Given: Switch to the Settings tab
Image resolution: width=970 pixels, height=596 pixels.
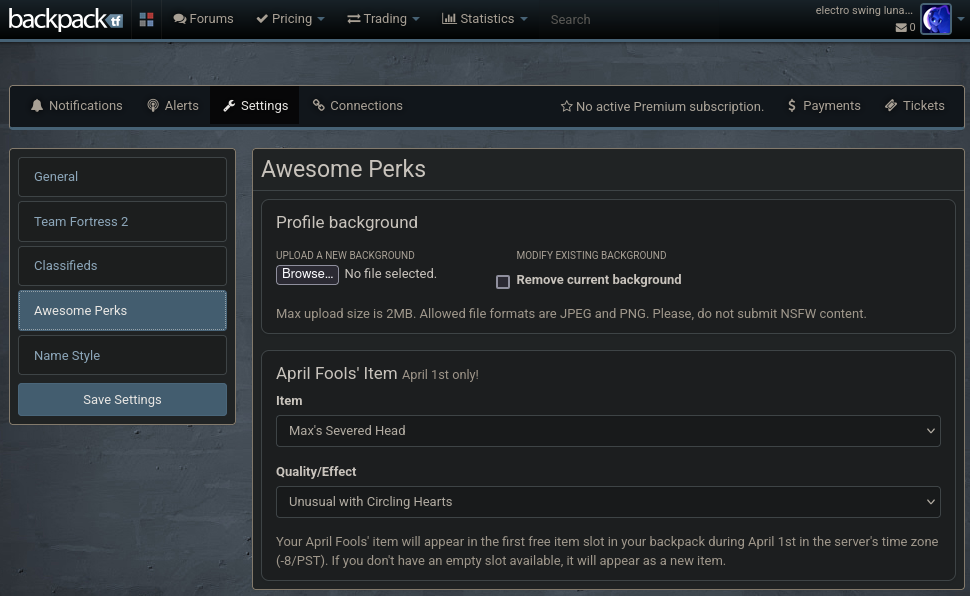Looking at the screenshot, I should 255,106.
